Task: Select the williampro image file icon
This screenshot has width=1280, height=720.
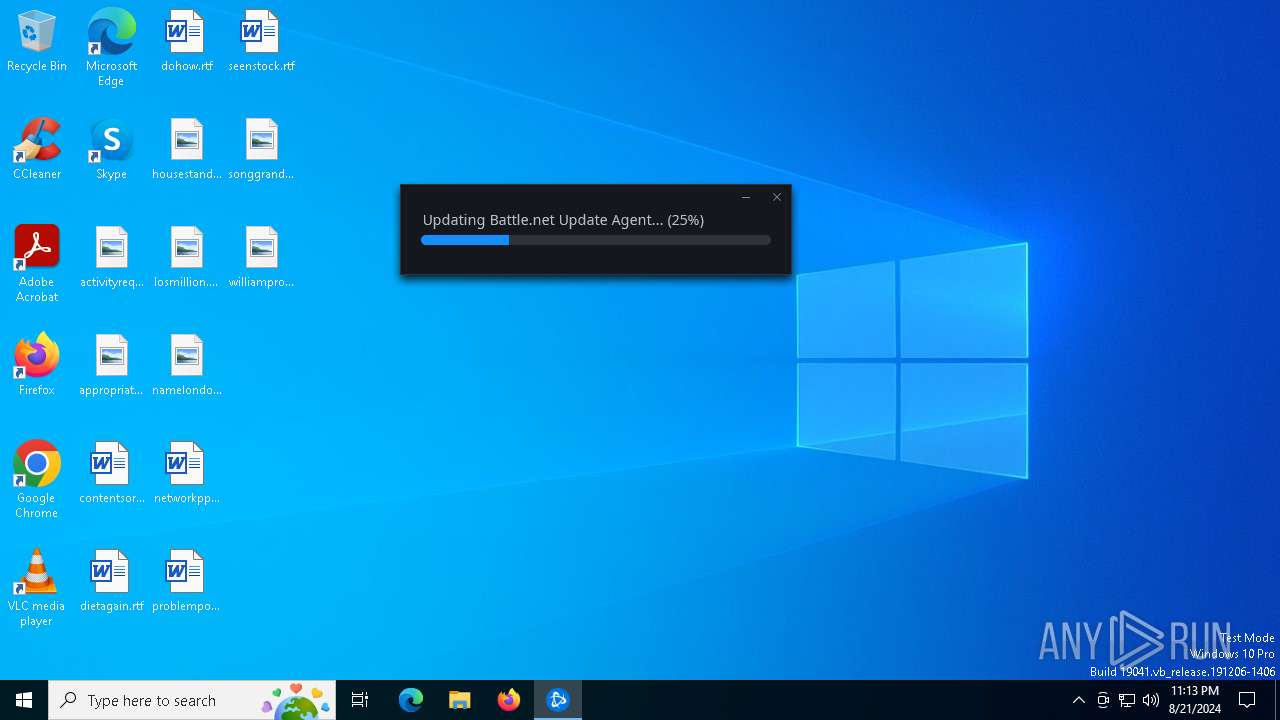Action: (261, 258)
